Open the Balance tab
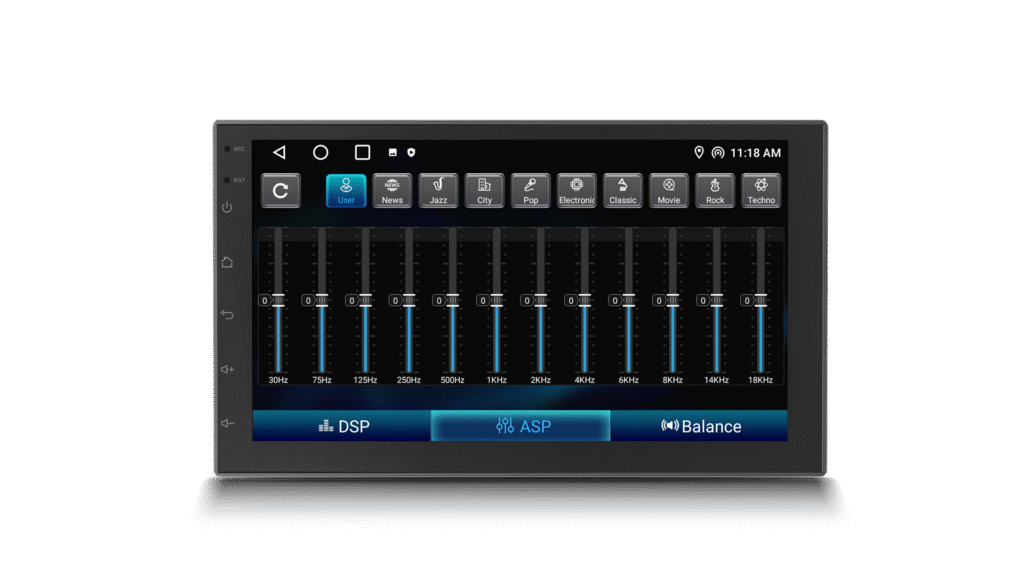 point(699,426)
